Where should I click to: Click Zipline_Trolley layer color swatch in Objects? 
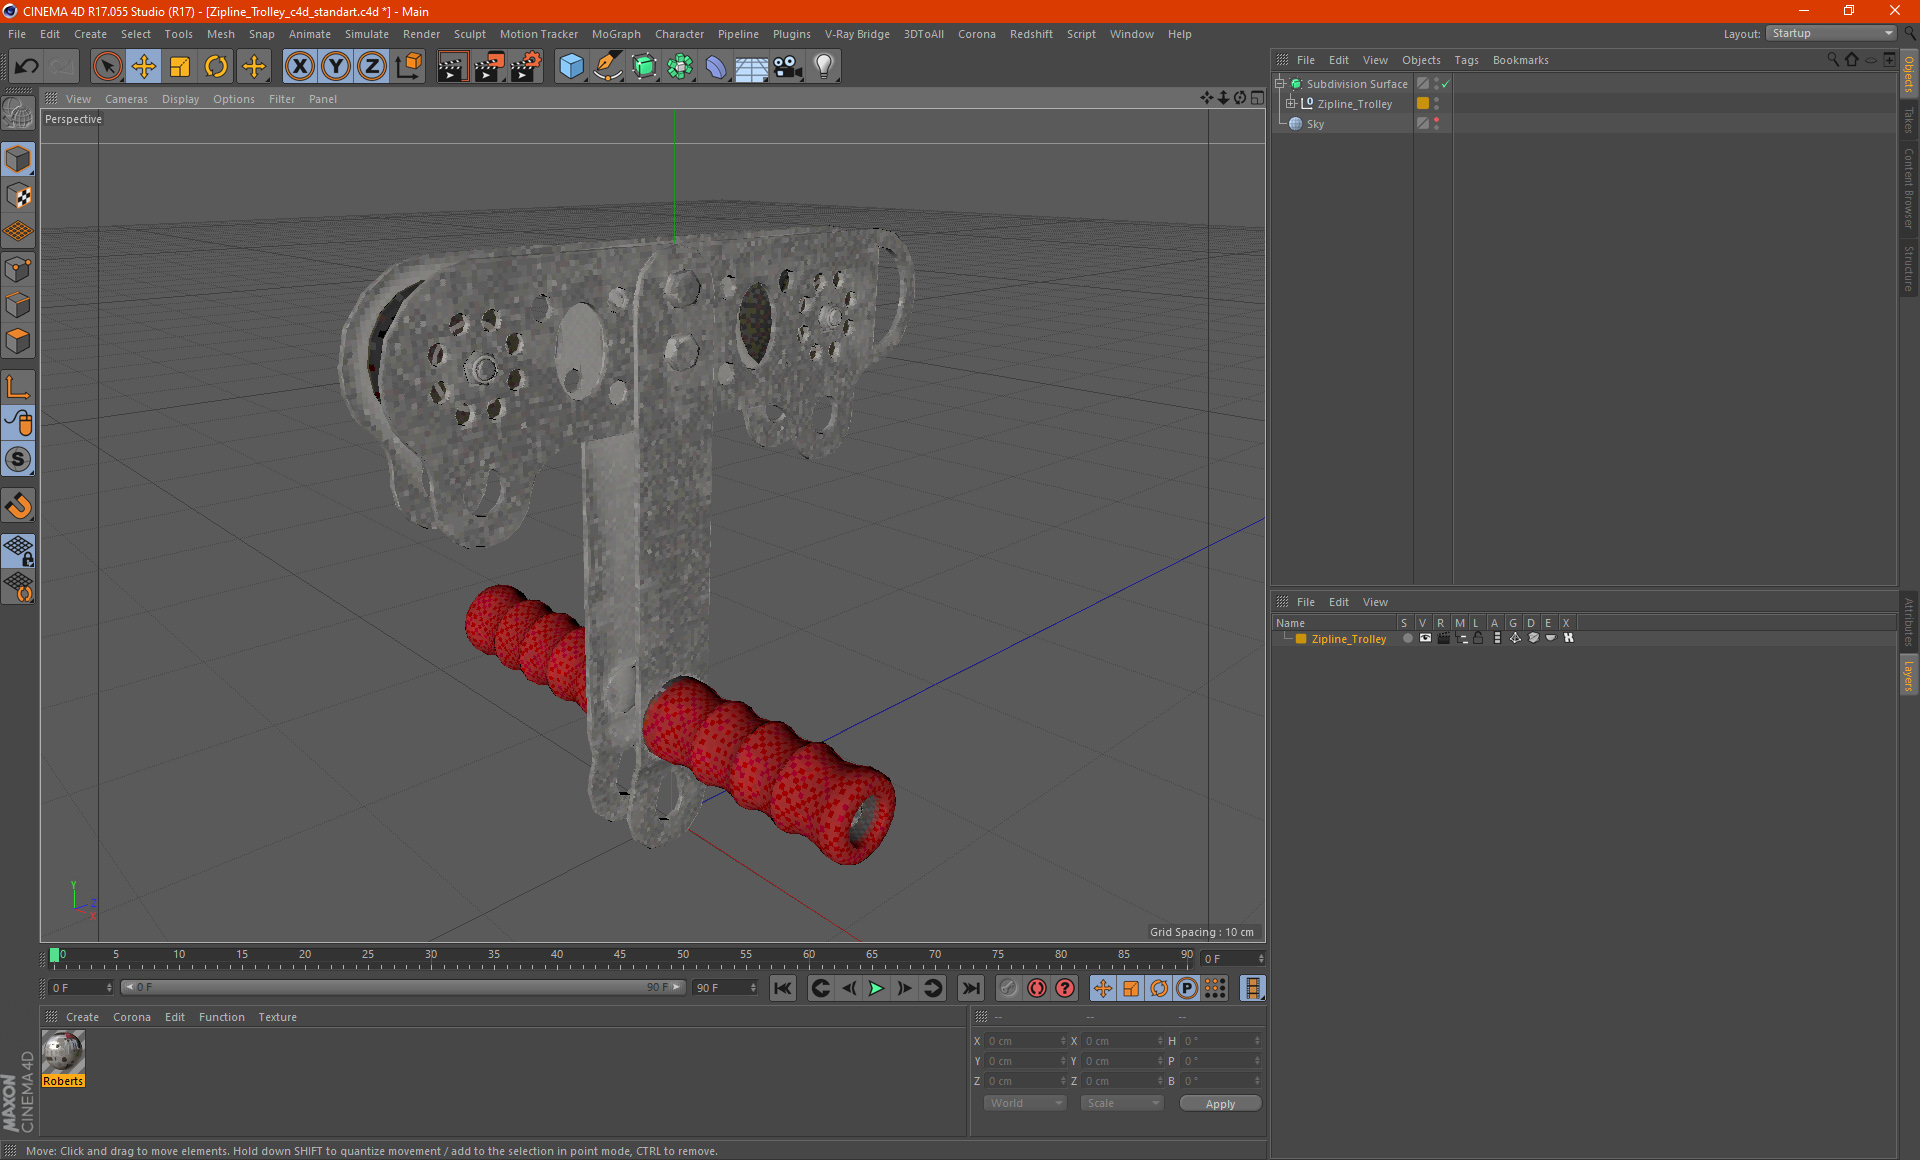[x=1422, y=104]
